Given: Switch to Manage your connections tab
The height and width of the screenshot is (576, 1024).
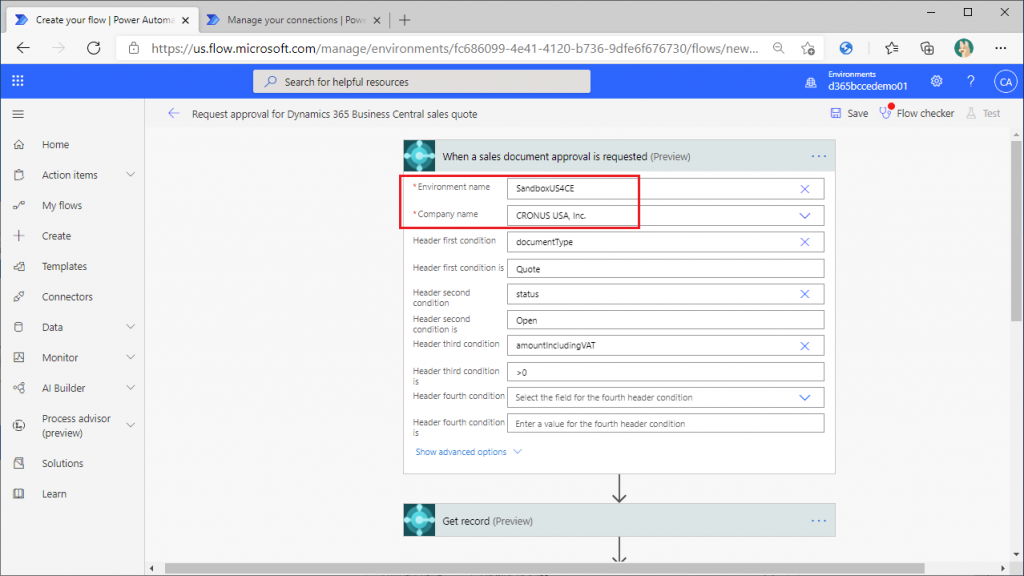Looking at the screenshot, I should (x=295, y=20).
